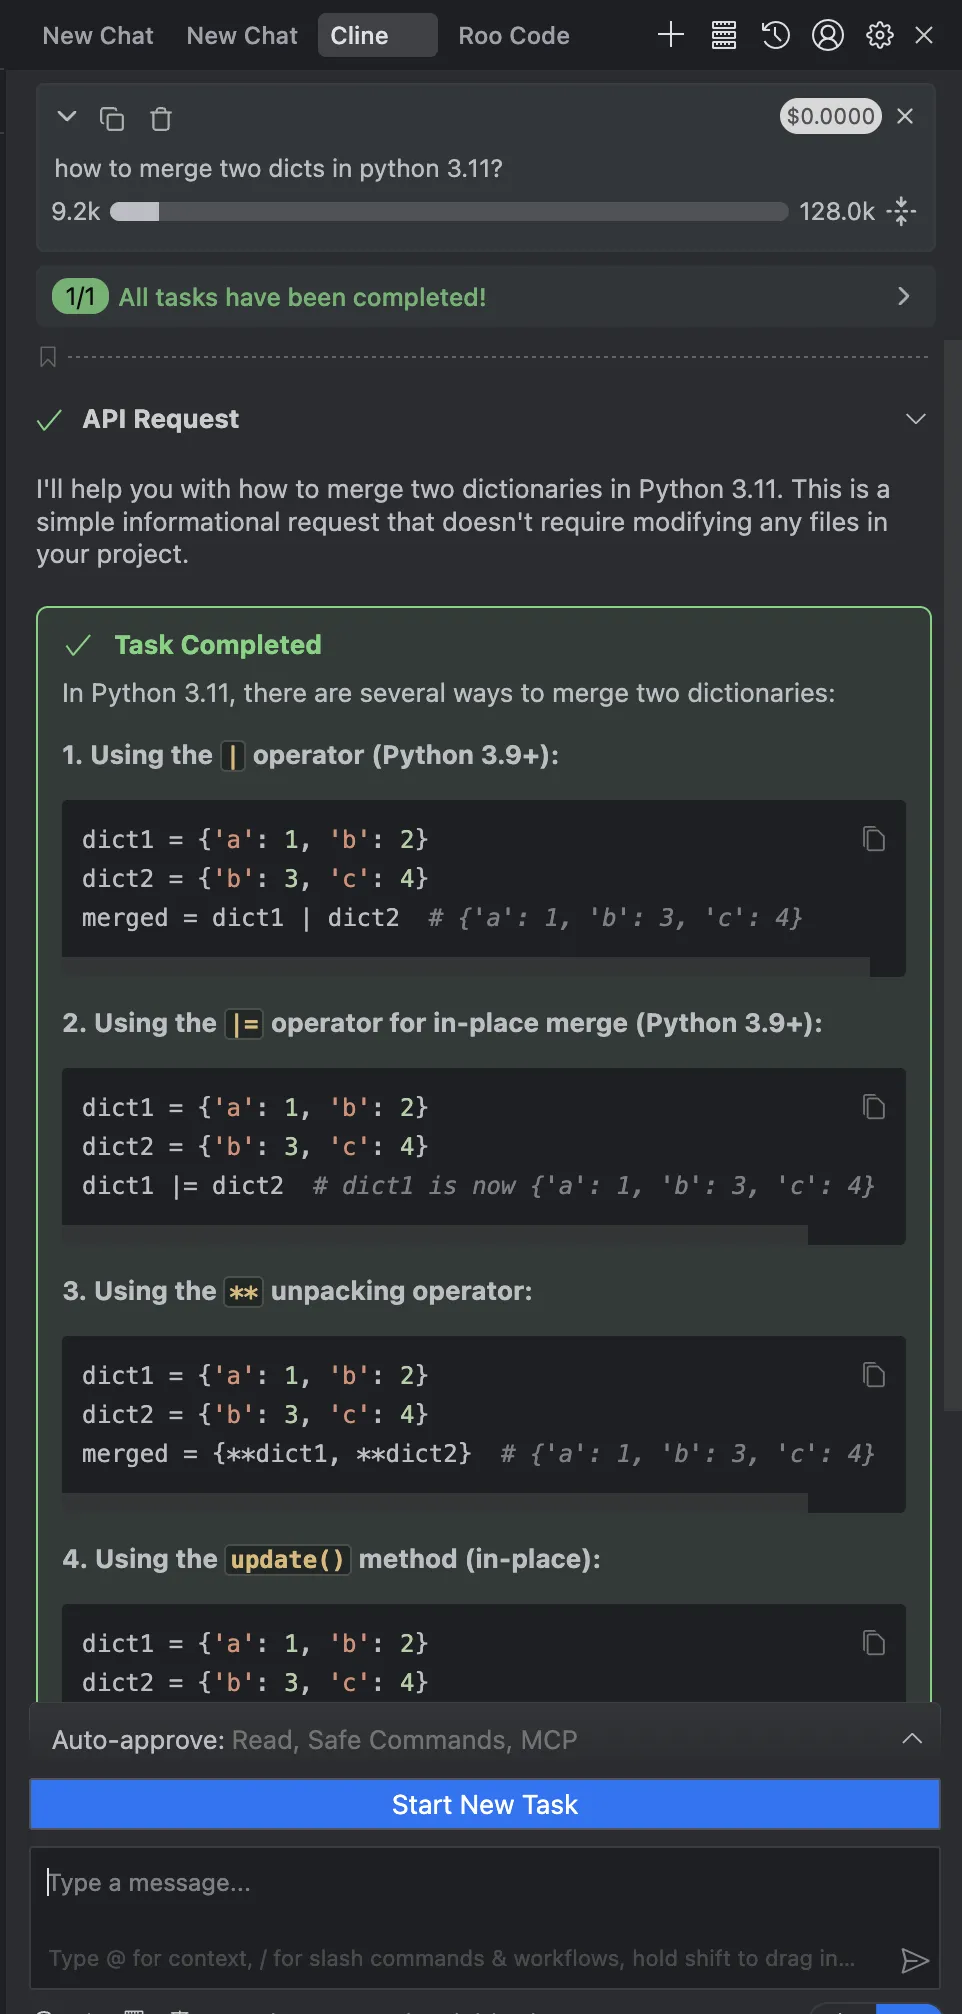Delete the current task with trash icon

160,119
